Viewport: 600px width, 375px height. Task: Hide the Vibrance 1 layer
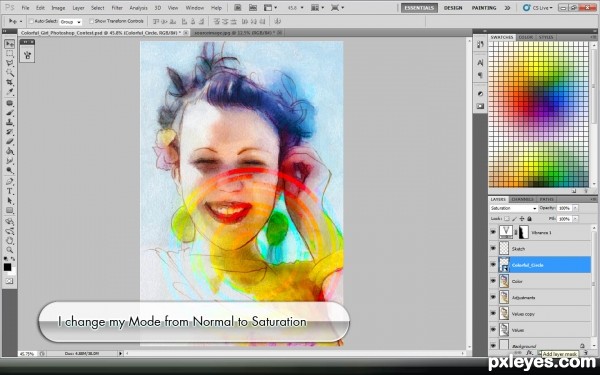pos(493,232)
